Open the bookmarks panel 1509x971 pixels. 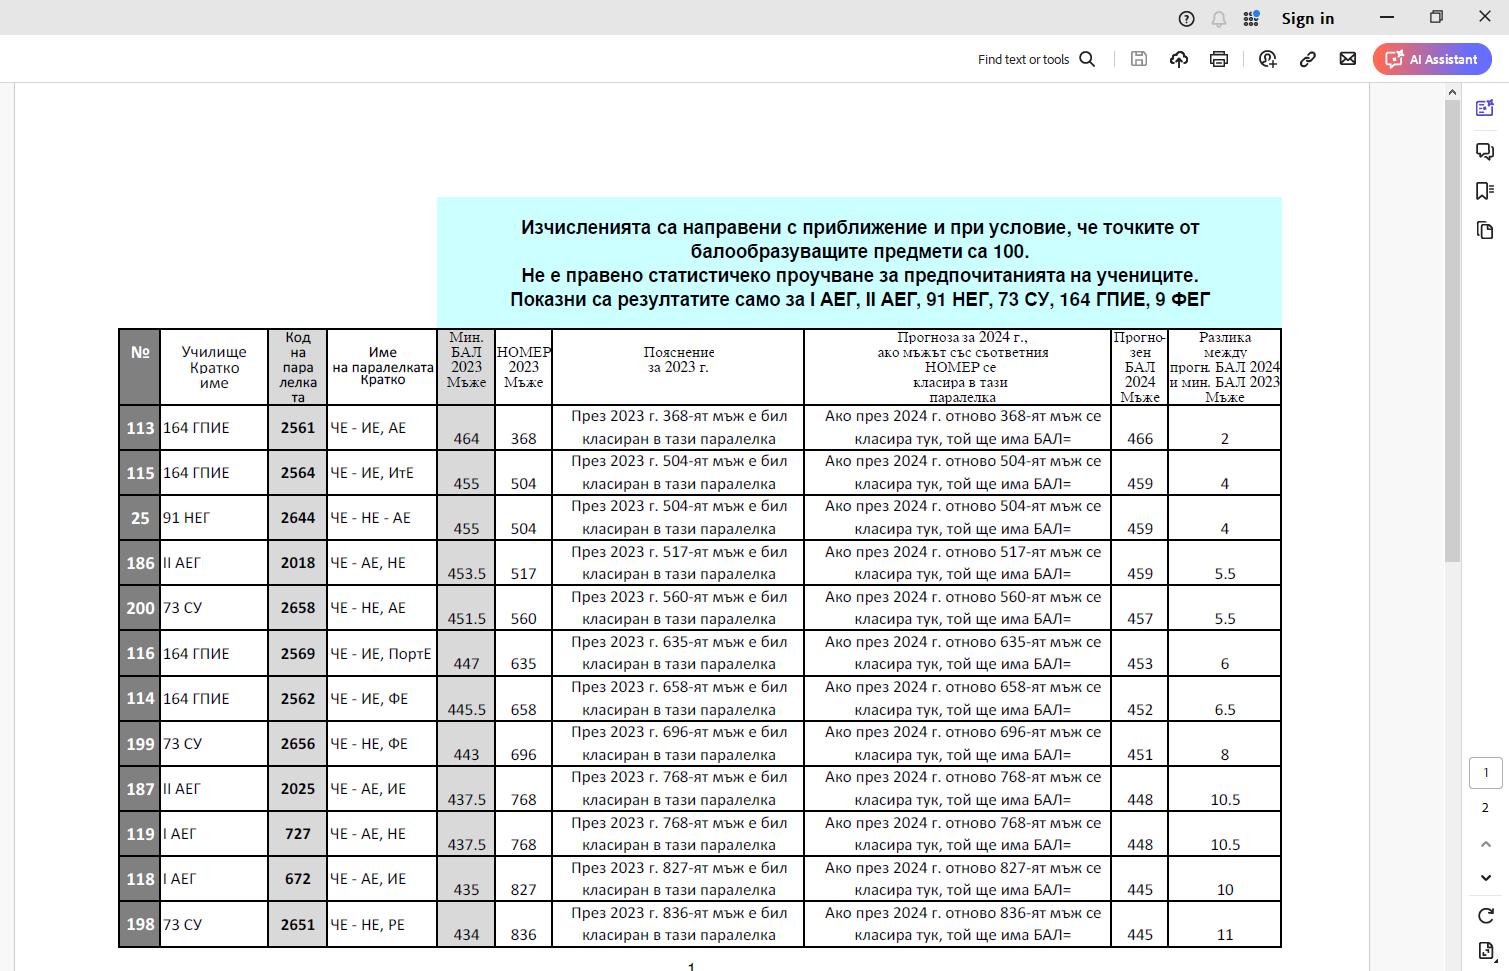coord(1485,191)
